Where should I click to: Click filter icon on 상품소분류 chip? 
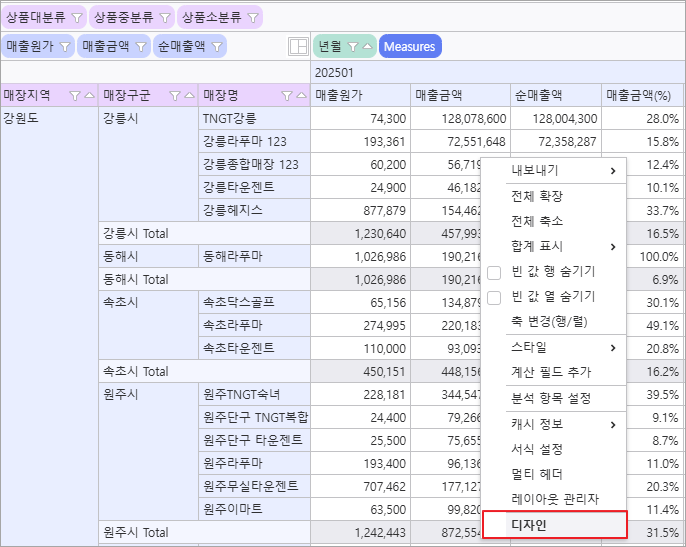pyautogui.click(x=252, y=18)
